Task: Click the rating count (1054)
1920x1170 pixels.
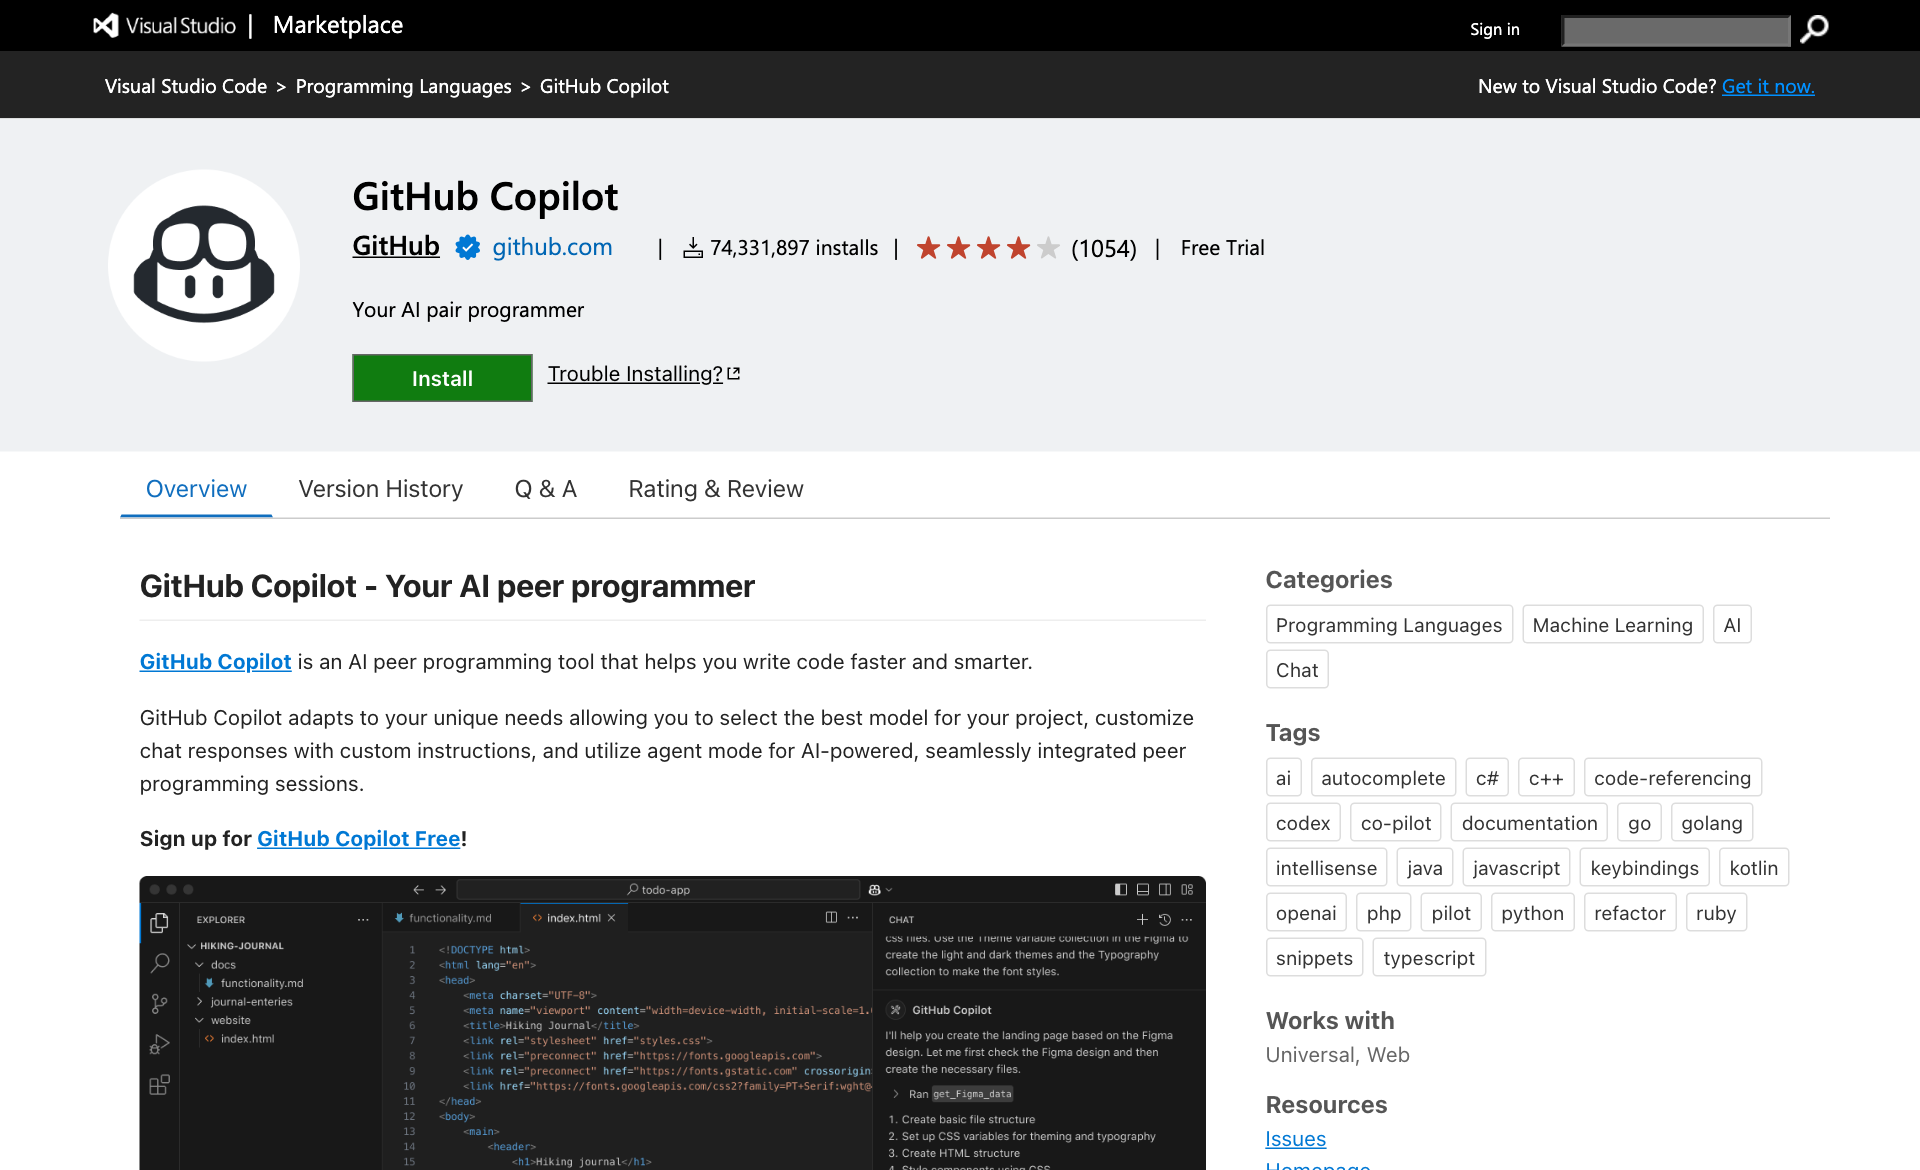Action: pos(1103,248)
